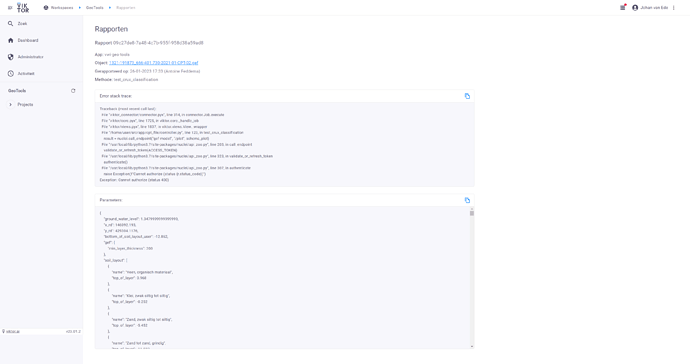This screenshot has height=364, width=690.
Task: Click the Rapporten page heading
Action: (111, 29)
